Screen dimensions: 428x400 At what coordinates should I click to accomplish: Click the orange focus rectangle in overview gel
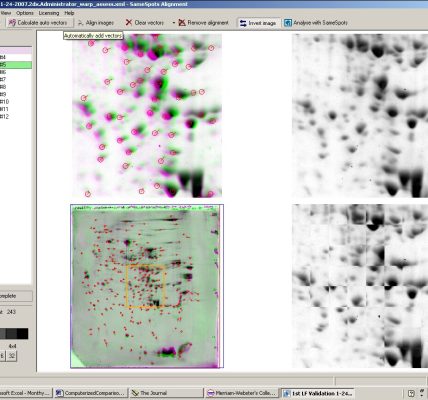click(146, 286)
